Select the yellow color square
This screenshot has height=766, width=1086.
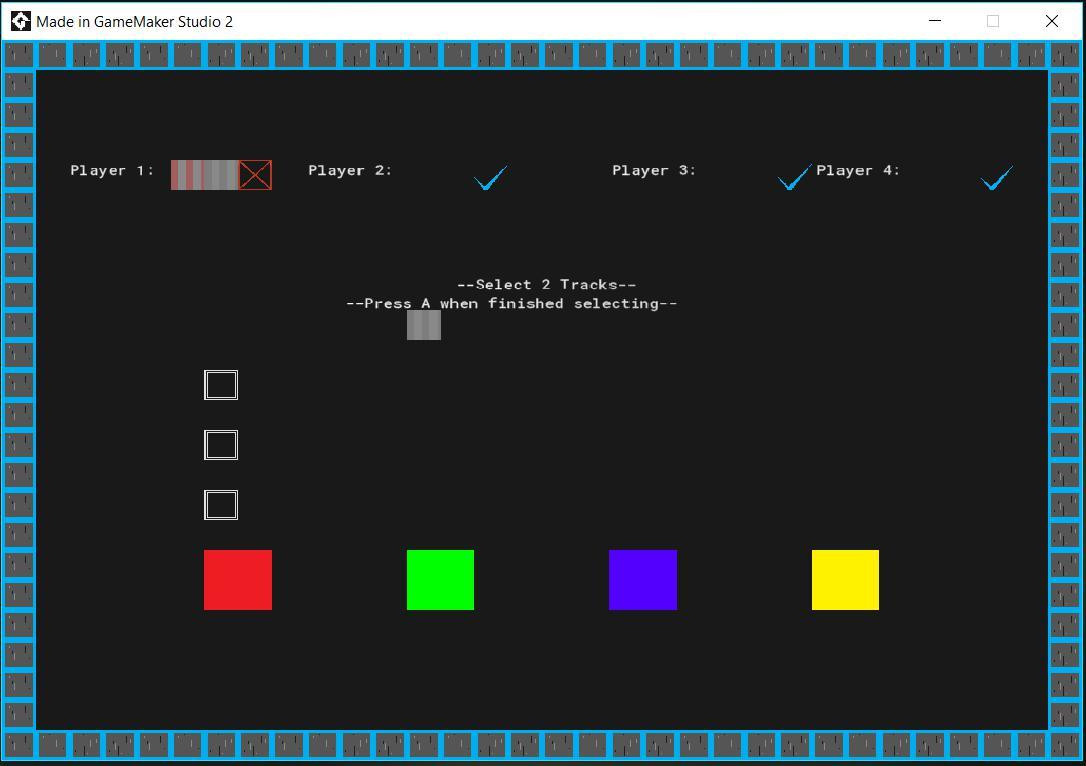tap(845, 580)
